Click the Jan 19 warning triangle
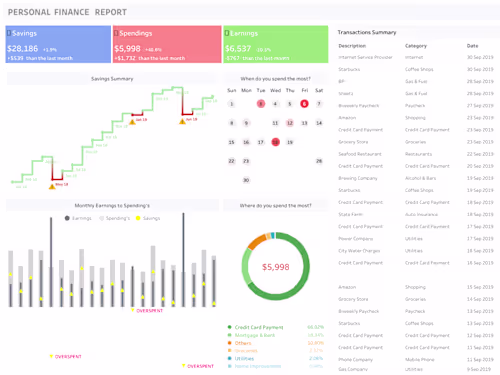Viewport: 500px width, 375px height. pyautogui.click(x=132, y=122)
